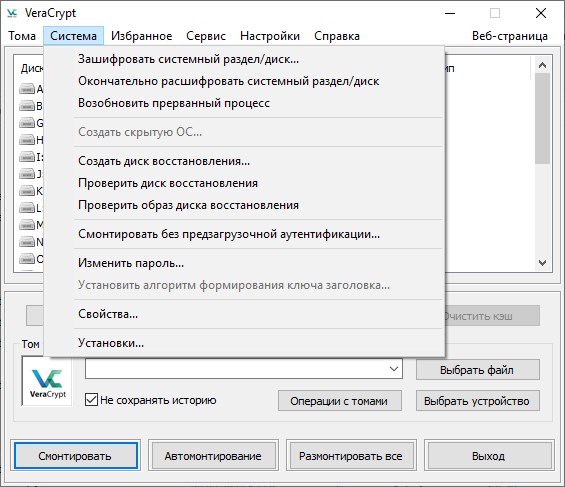Select drive B icon in drive list
Viewport: 565px width, 487px height.
click(27, 106)
